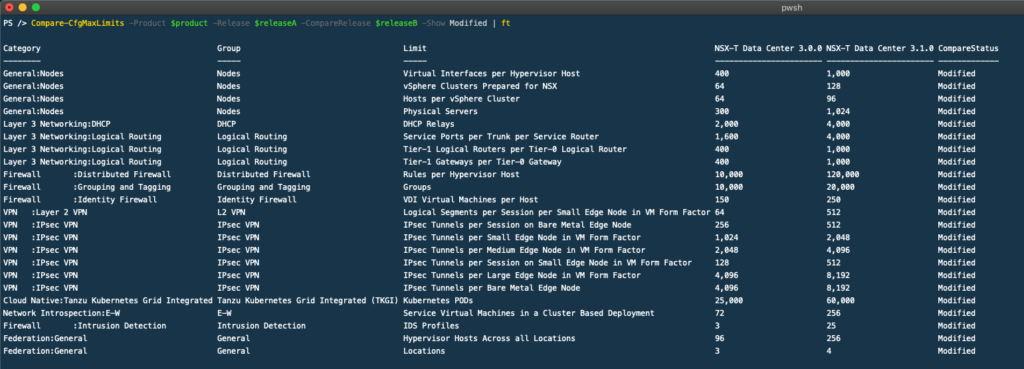The image size is (1024, 369).
Task: Click the Locations limit in last row
Action: [424, 351]
